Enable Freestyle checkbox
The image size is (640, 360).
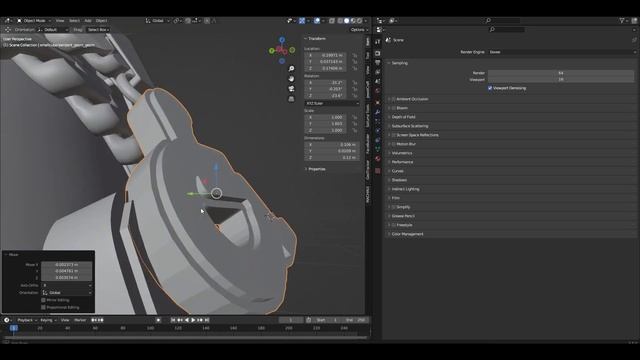coord(394,225)
